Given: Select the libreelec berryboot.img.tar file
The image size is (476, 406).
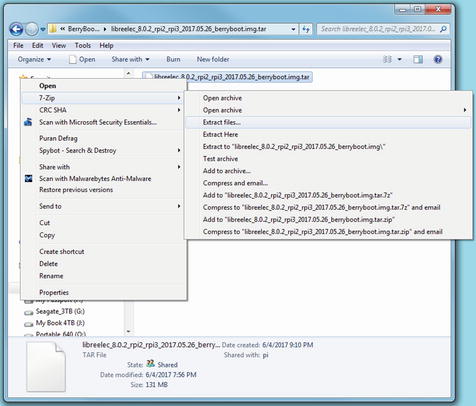Looking at the screenshot, I should point(227,77).
